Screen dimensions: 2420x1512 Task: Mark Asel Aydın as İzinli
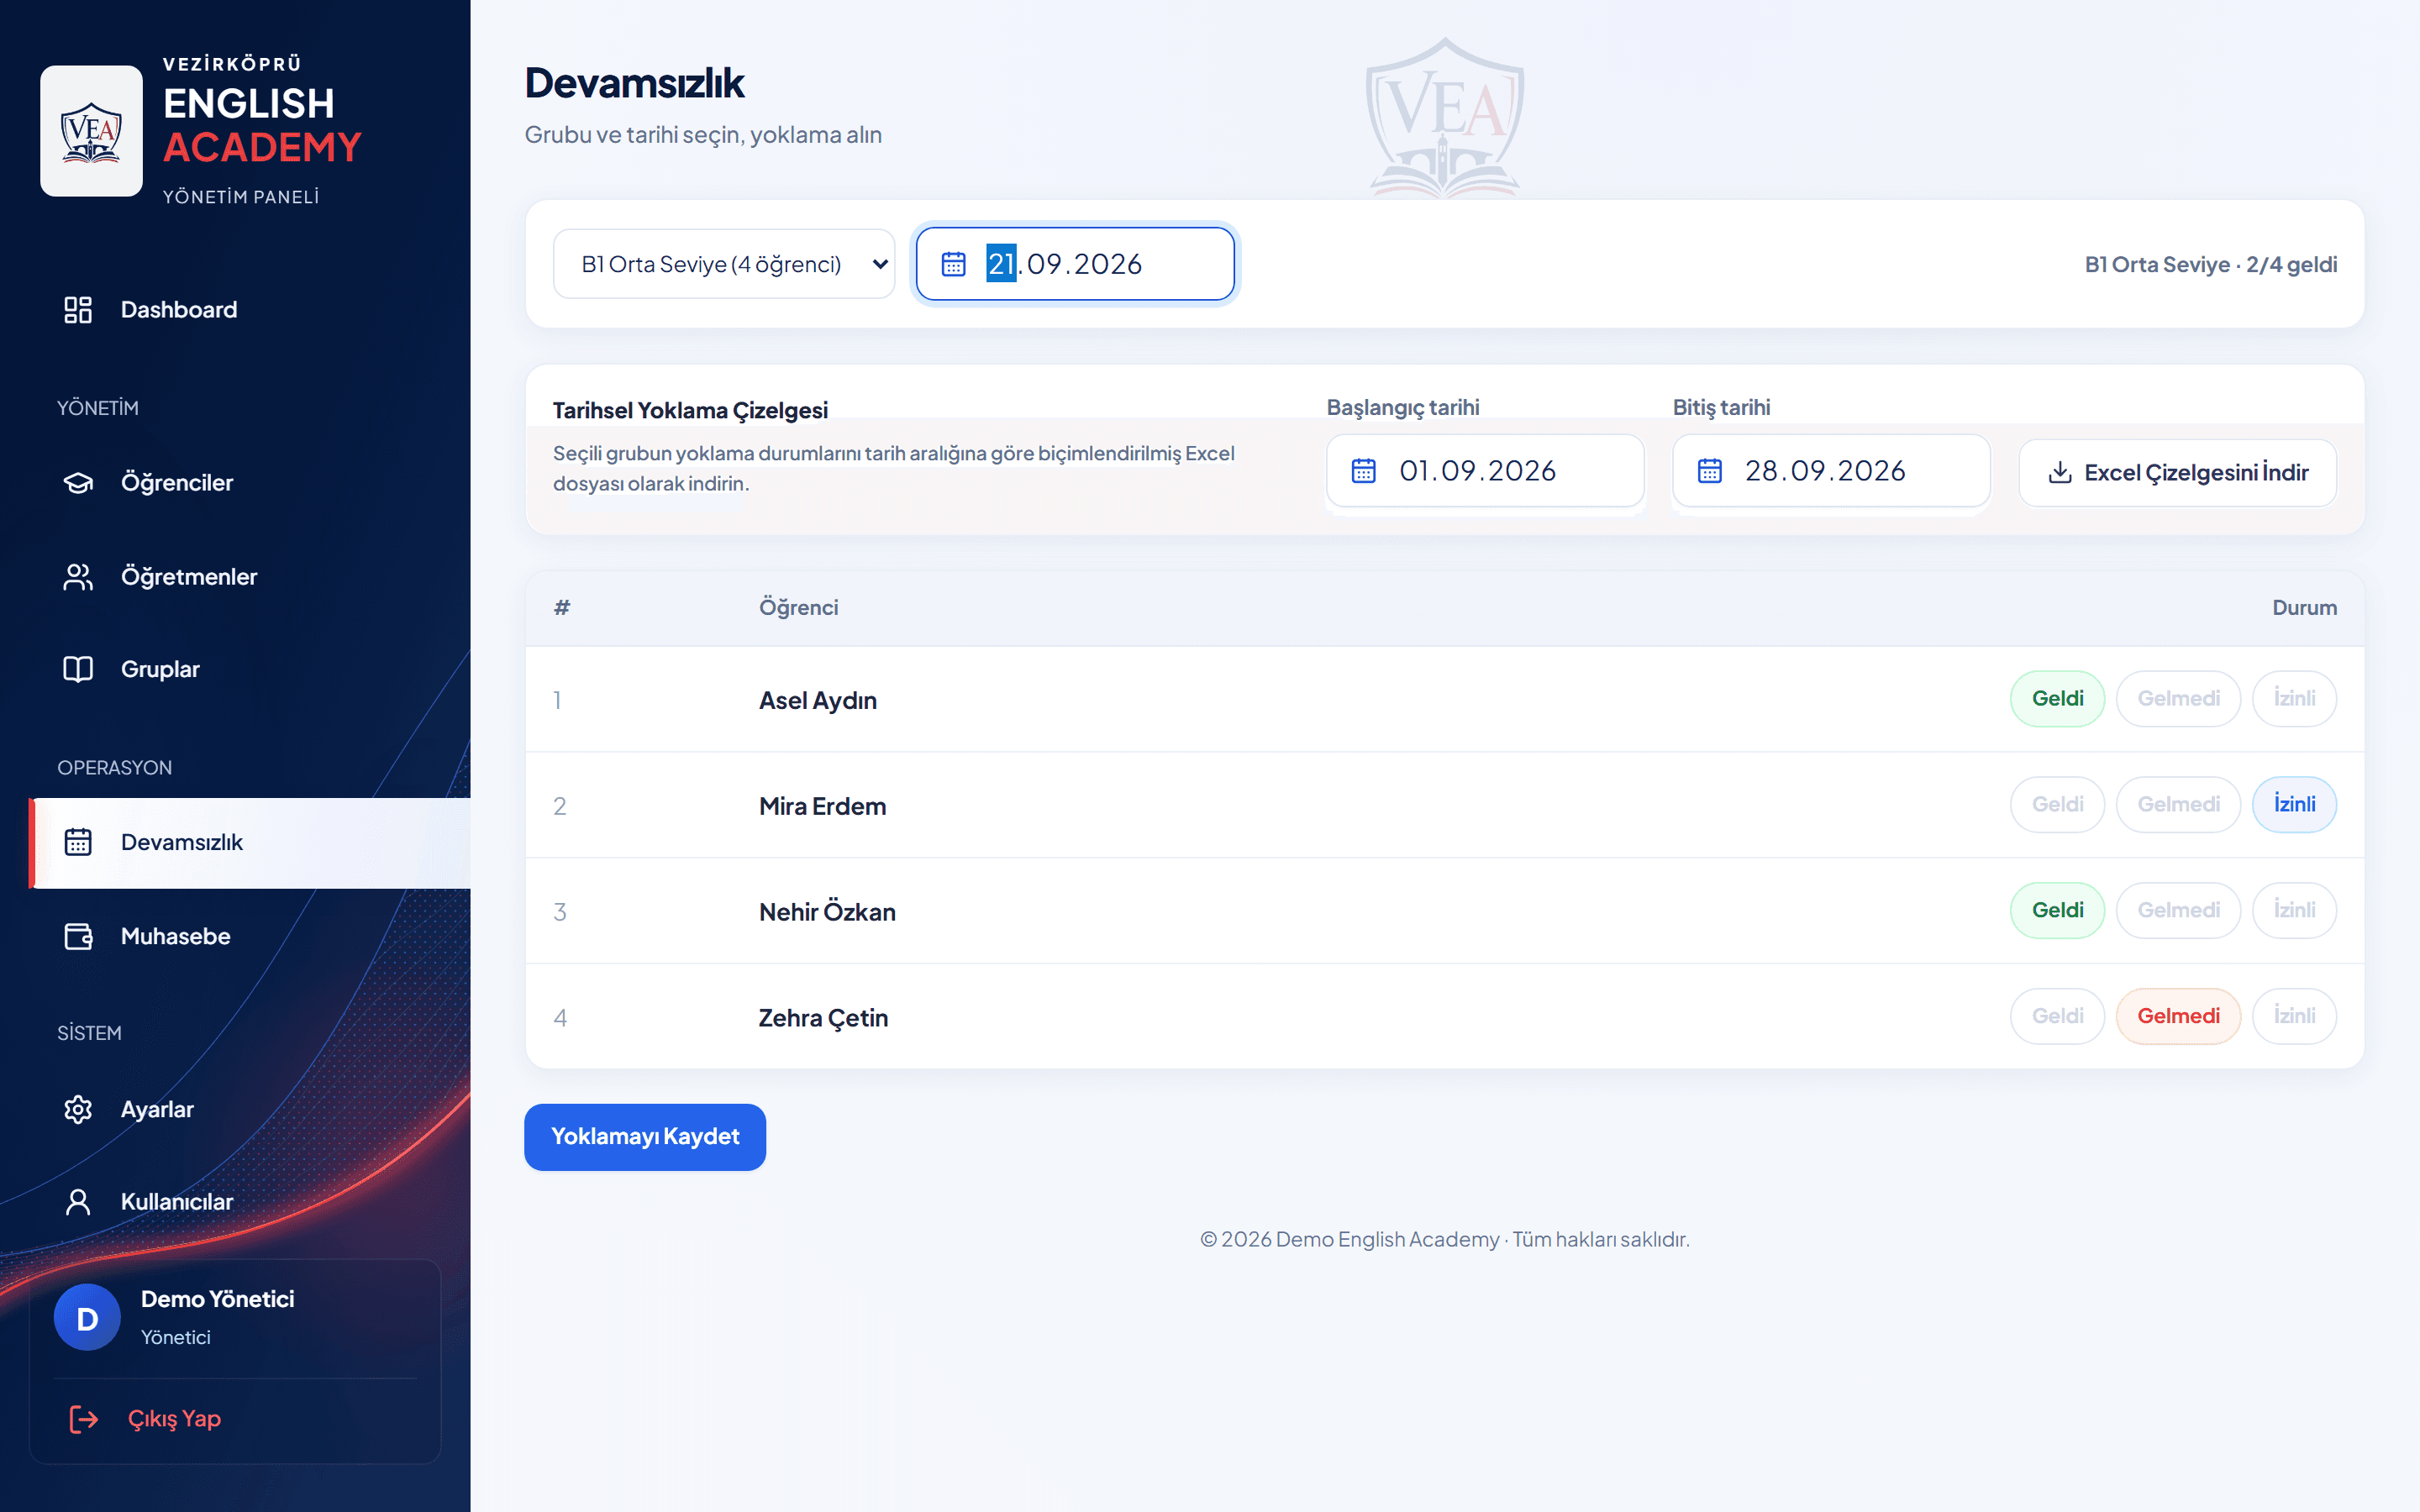(x=2294, y=699)
